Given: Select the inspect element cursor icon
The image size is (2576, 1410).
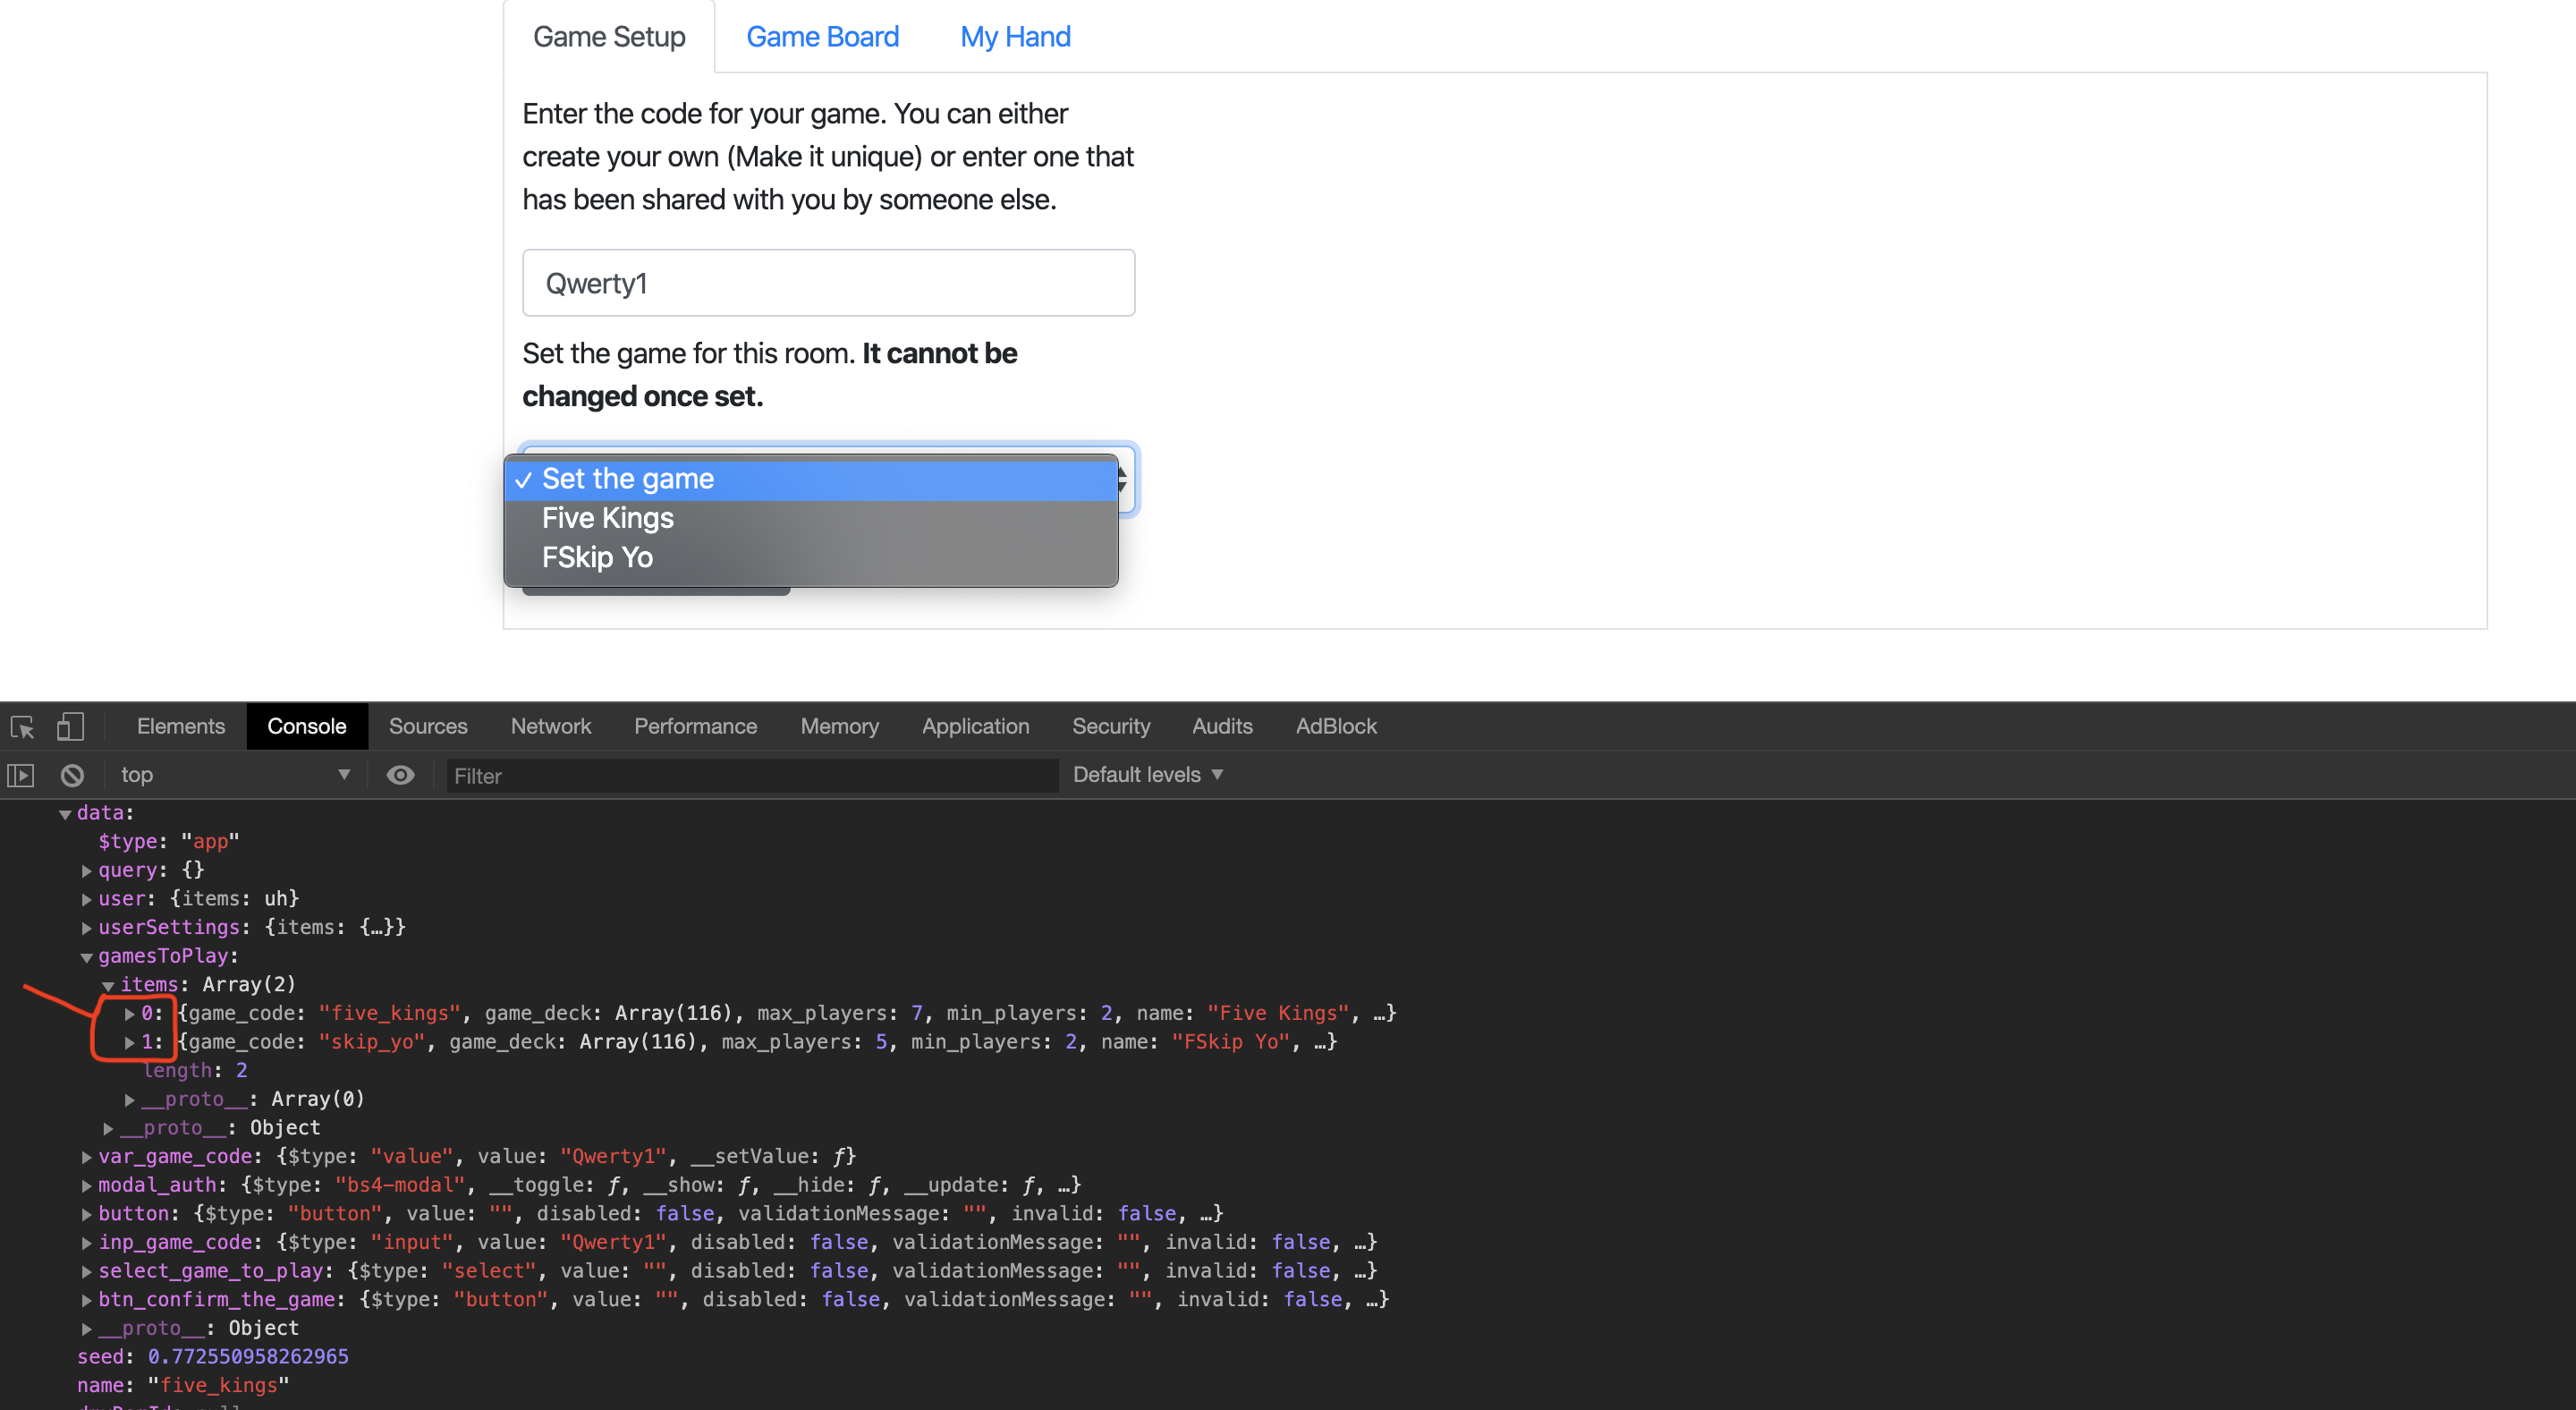Looking at the screenshot, I should tap(23, 727).
